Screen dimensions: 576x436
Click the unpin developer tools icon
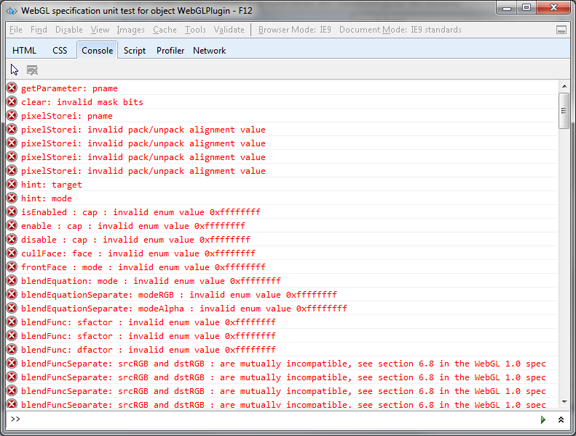[x=561, y=30]
